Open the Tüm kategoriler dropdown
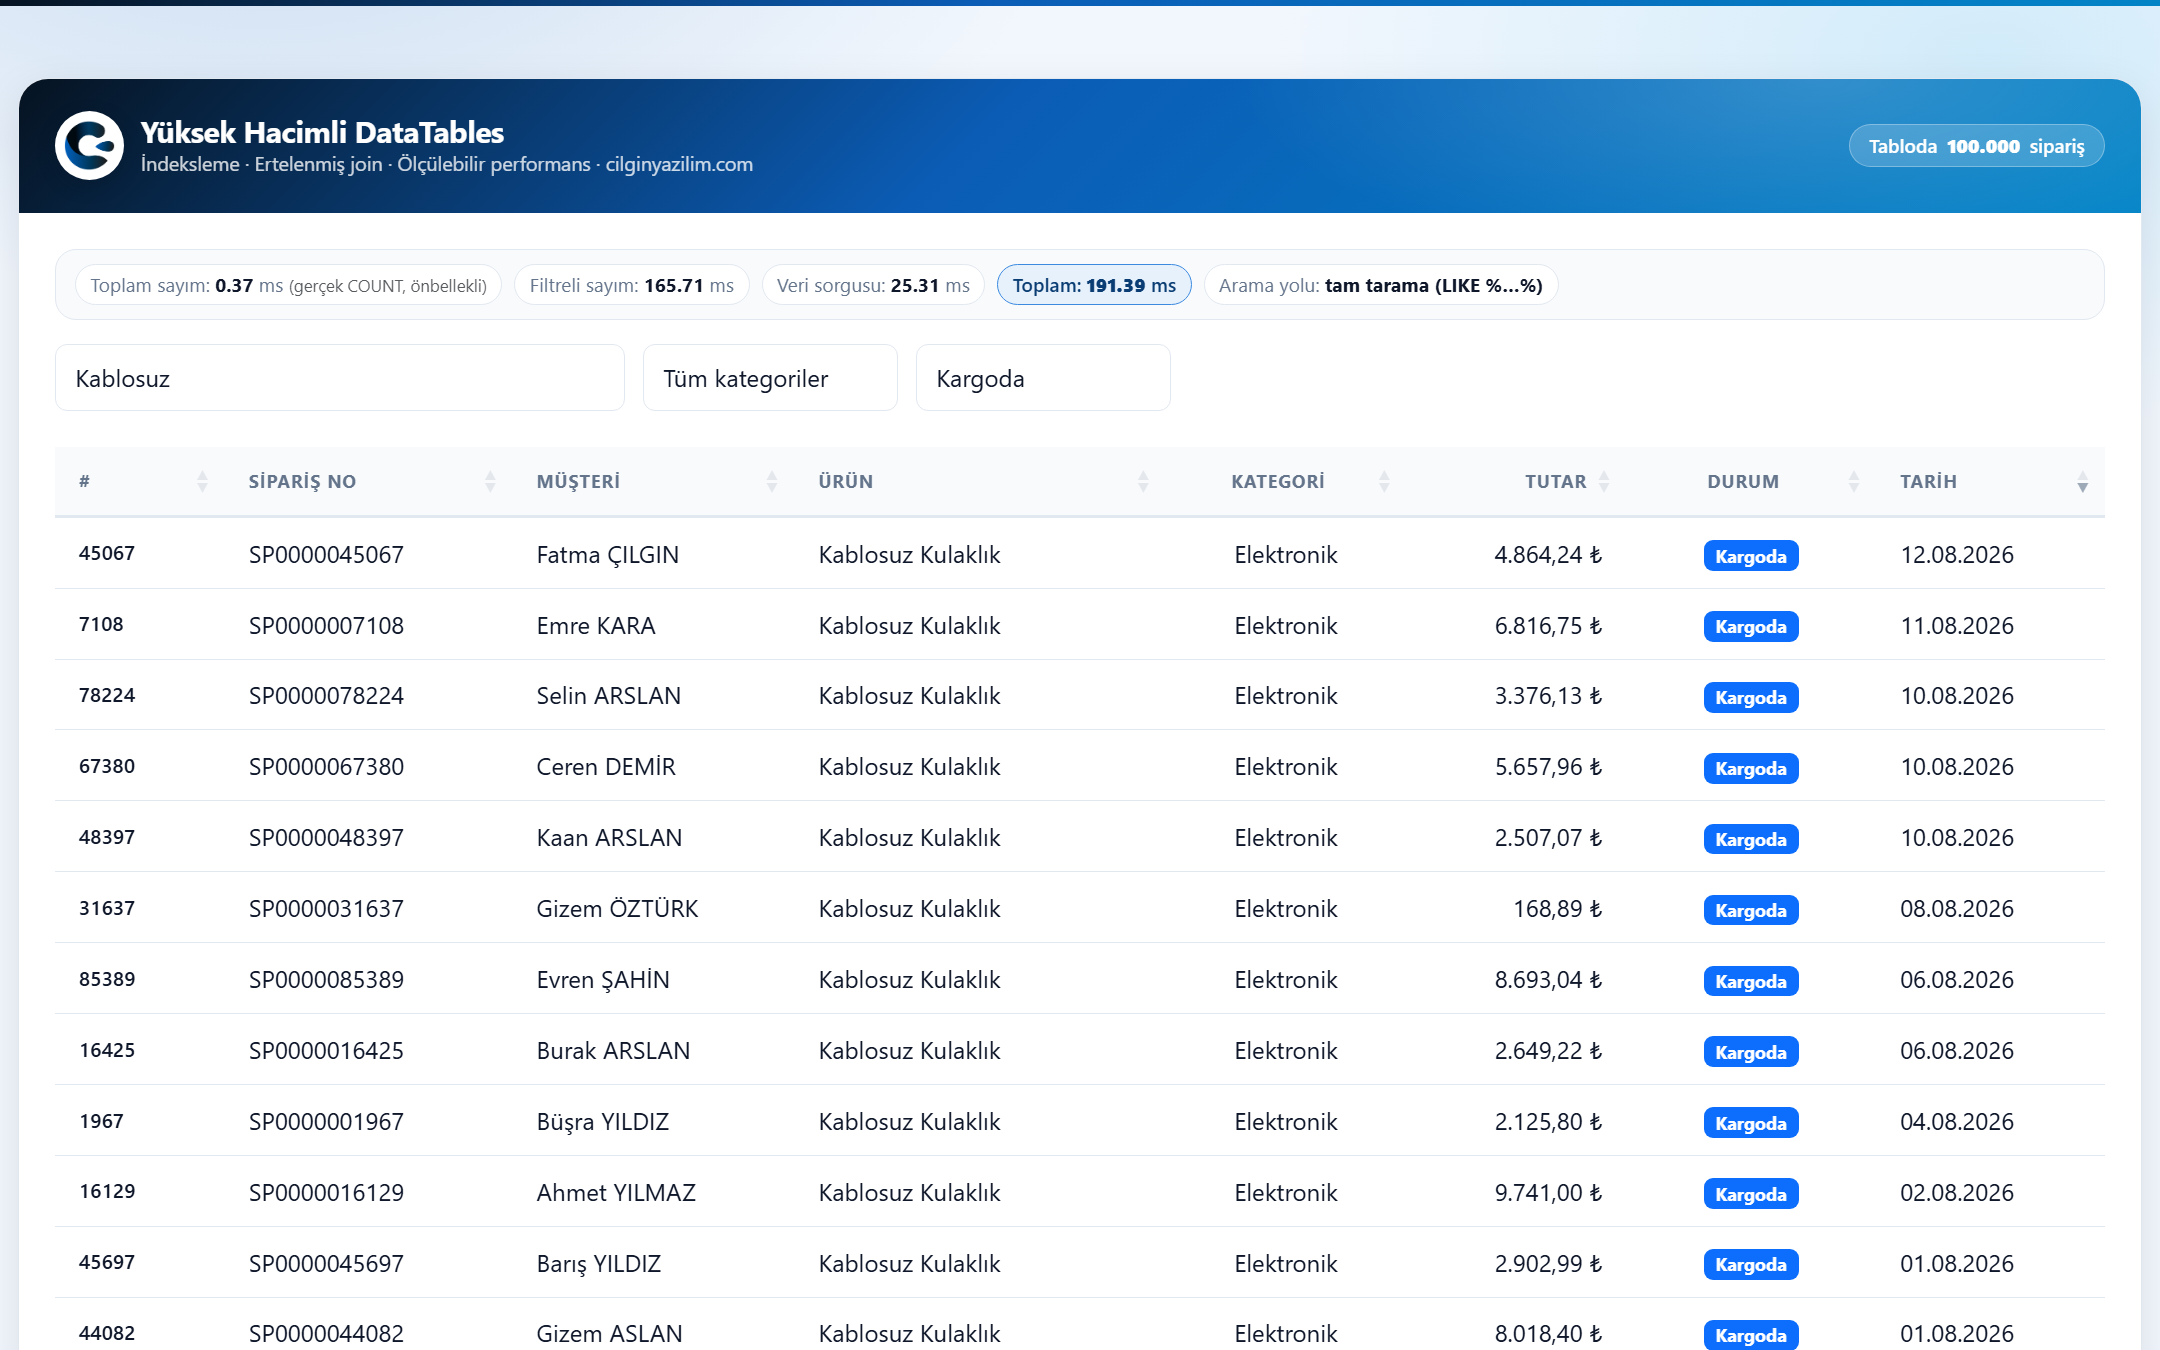The image size is (2160, 1350). pos(770,378)
